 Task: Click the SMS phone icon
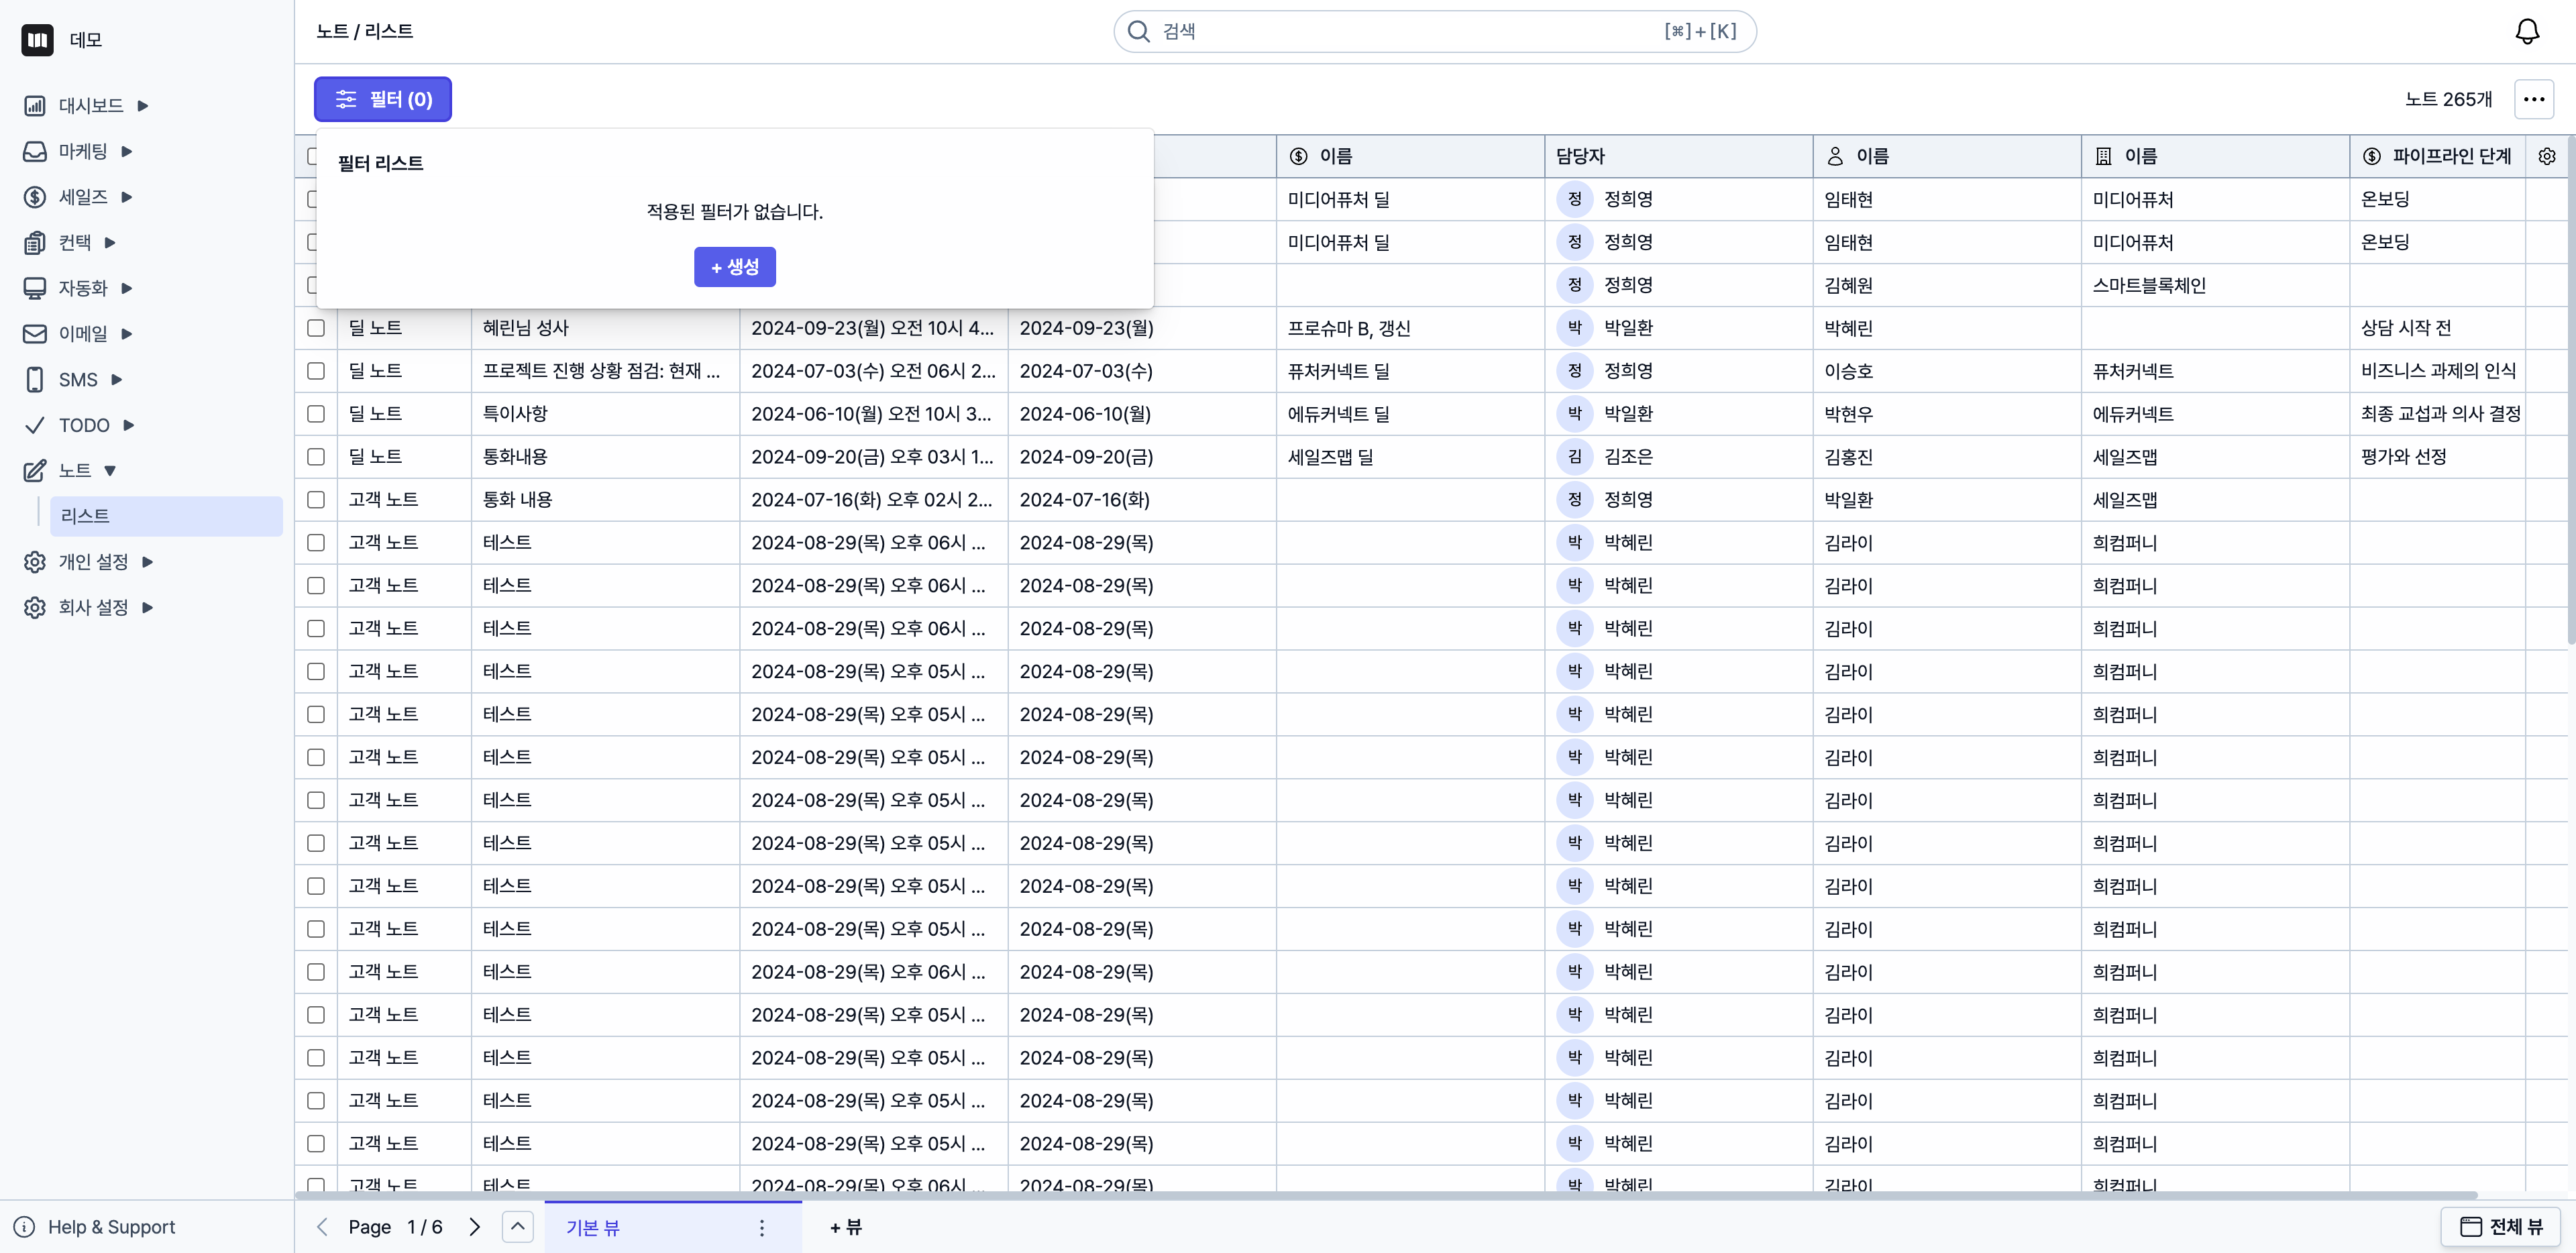point(35,380)
